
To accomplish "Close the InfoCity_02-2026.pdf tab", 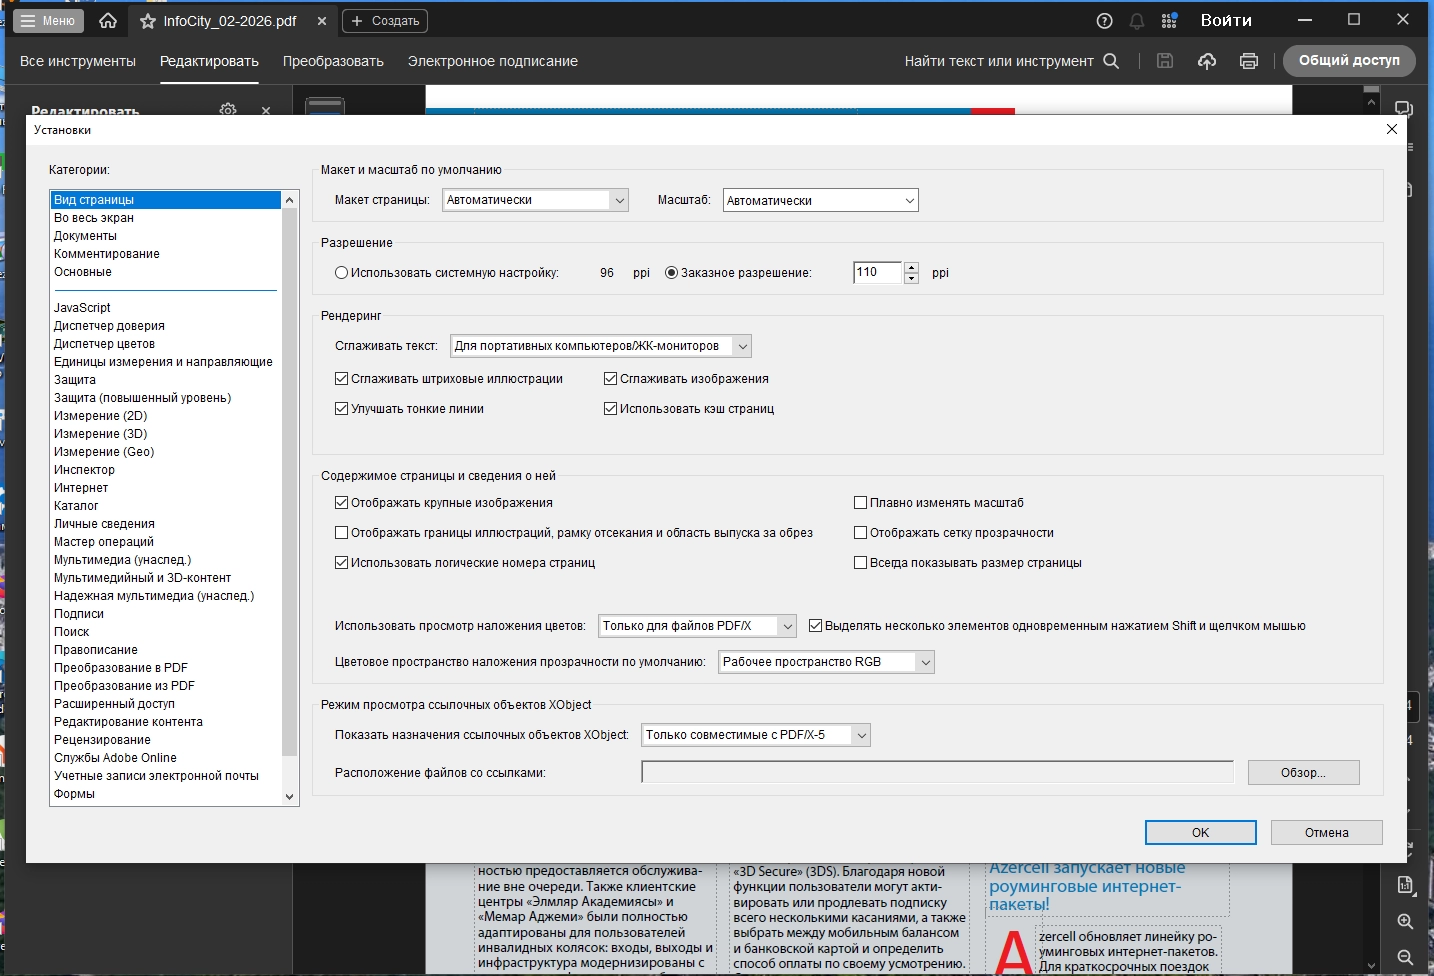I will coord(321,21).
